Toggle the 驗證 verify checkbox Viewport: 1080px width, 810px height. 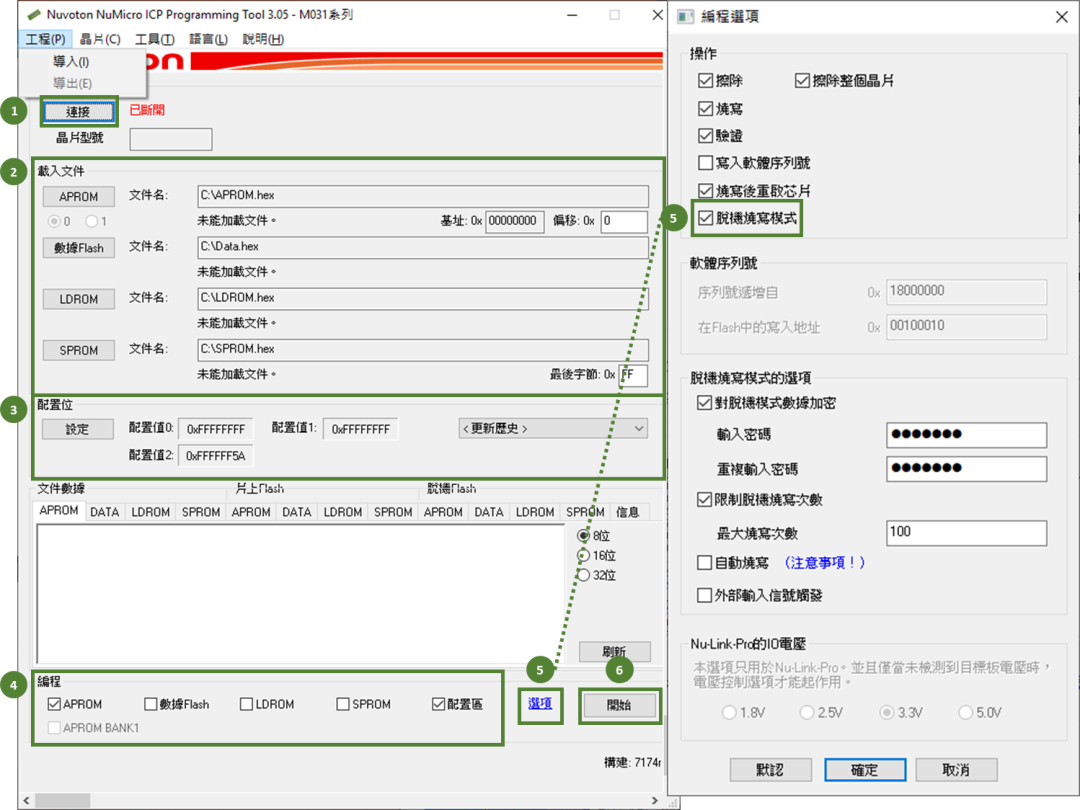pyautogui.click(x=705, y=136)
